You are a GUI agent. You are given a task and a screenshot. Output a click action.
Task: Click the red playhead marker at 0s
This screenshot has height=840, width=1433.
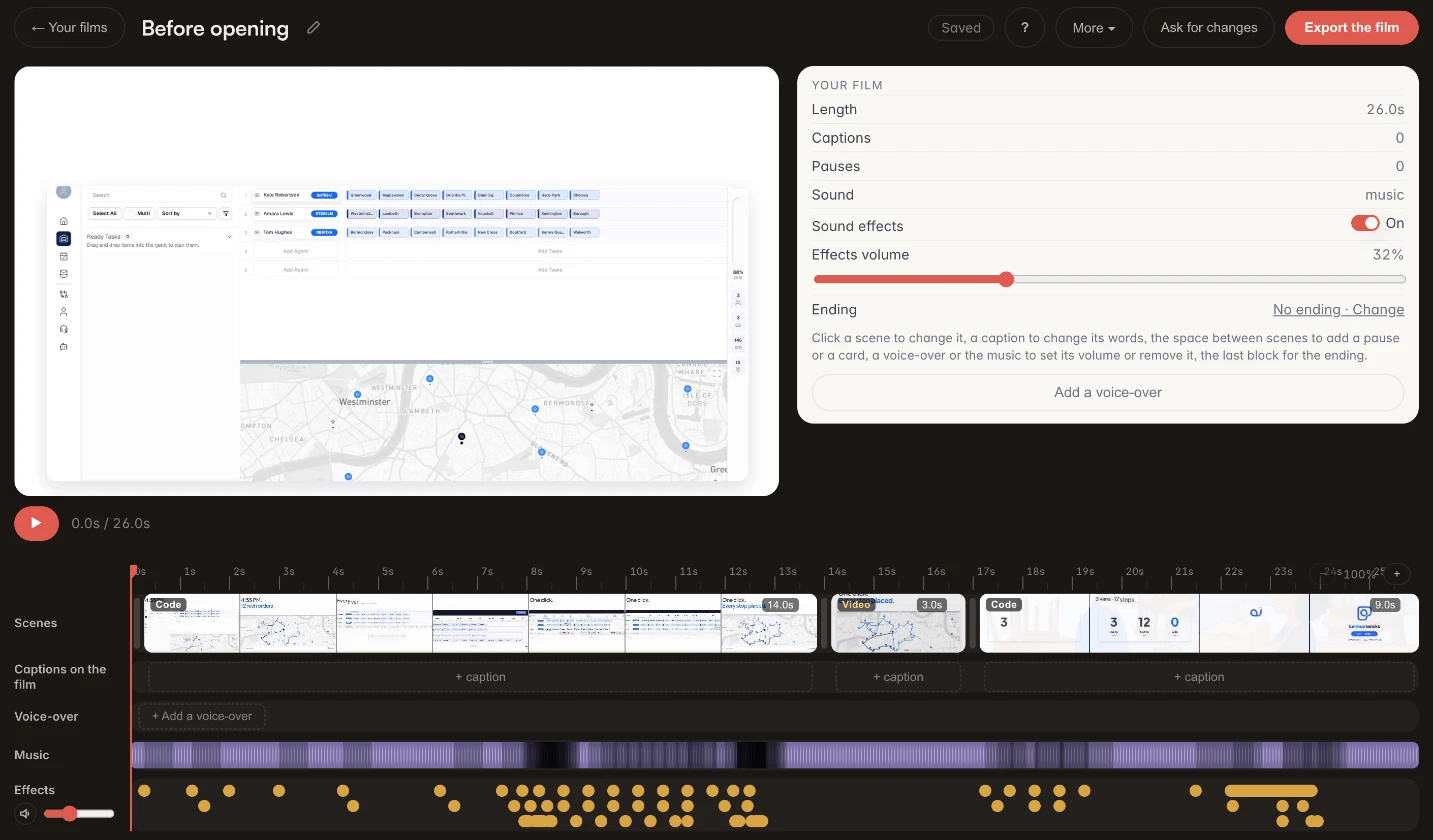[132, 571]
